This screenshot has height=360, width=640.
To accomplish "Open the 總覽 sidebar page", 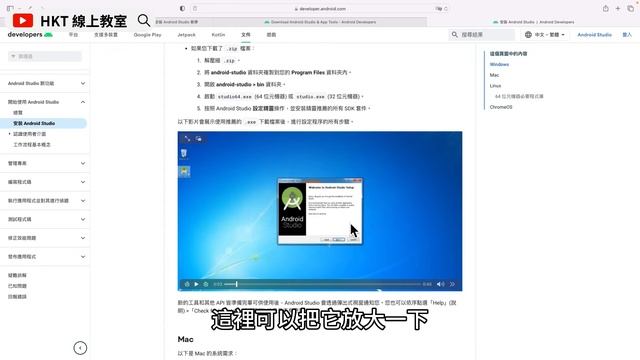I will (18, 113).
